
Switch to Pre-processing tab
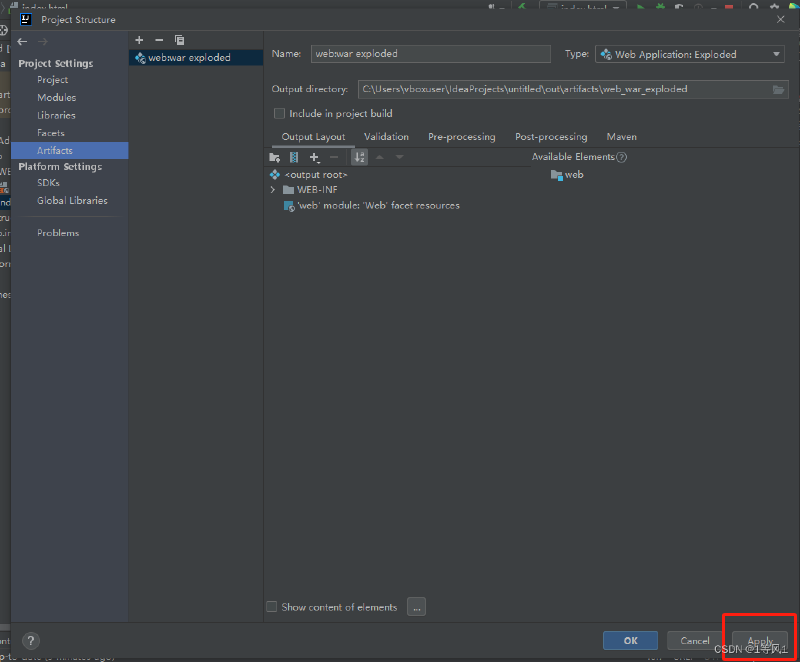point(462,137)
